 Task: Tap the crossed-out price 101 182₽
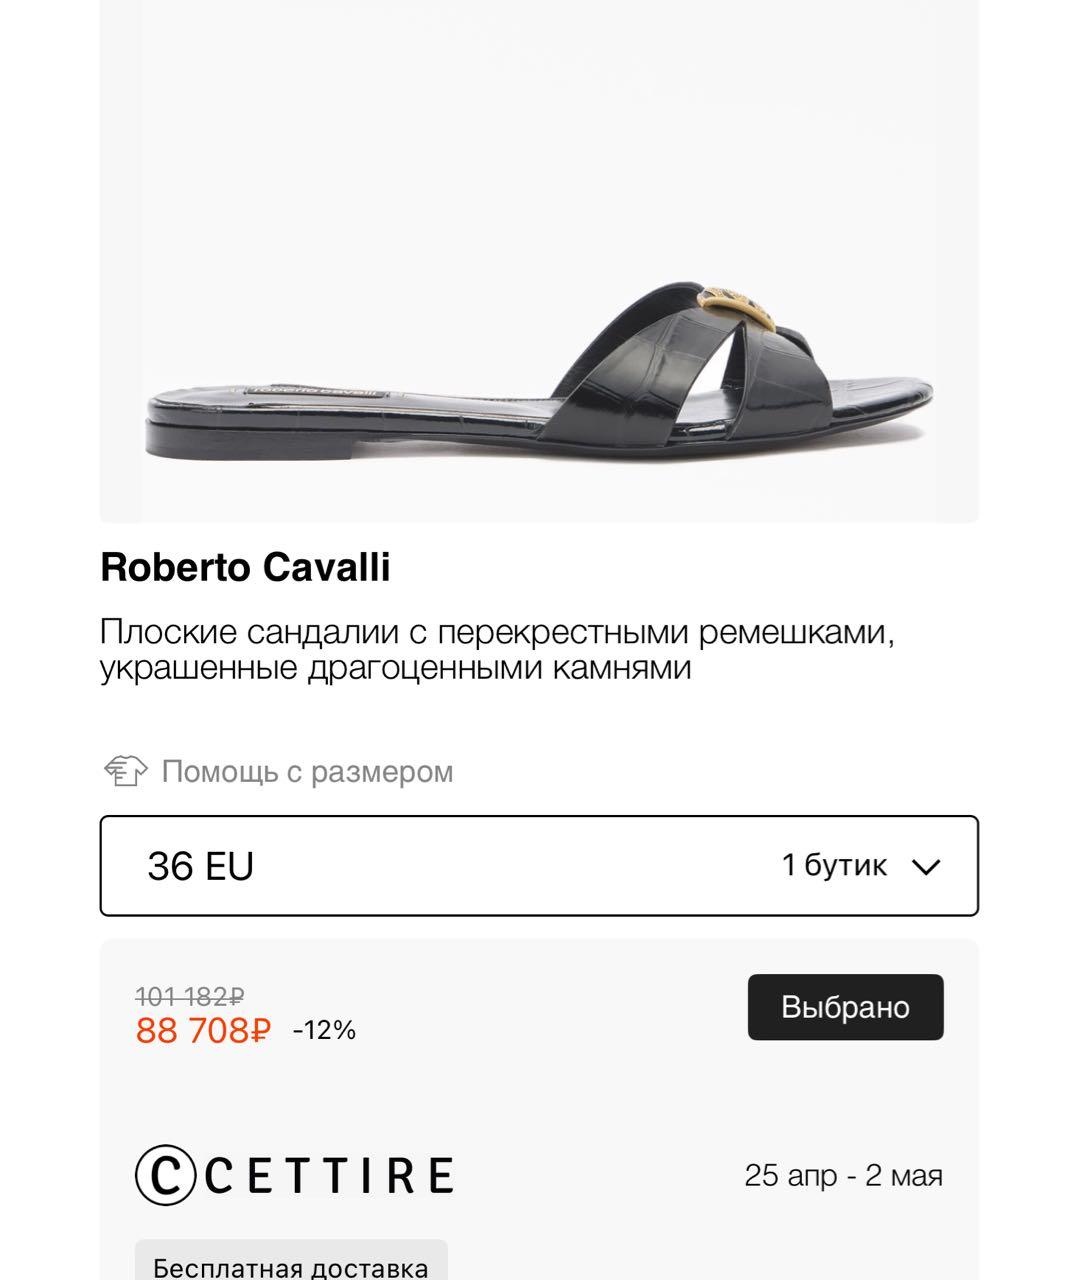click(190, 996)
